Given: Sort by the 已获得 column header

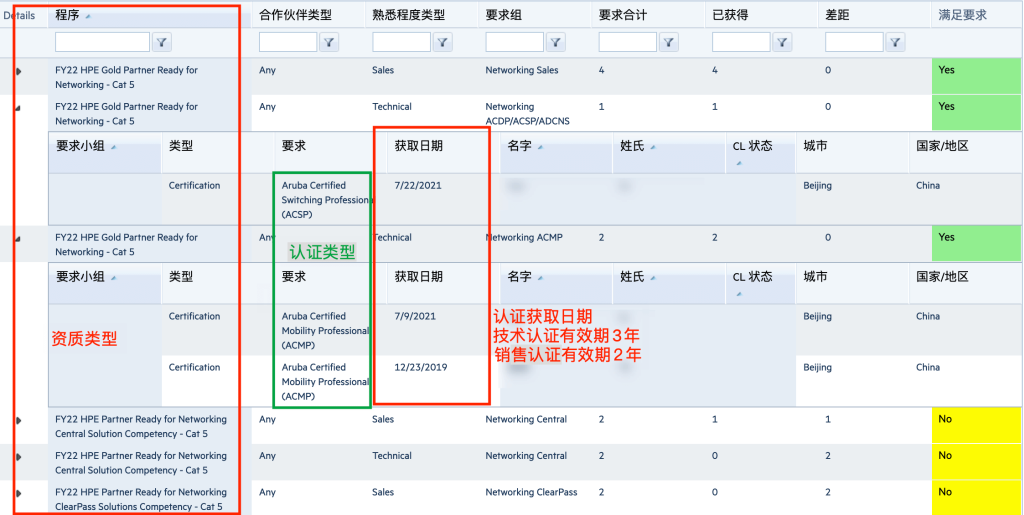Looking at the screenshot, I should click(x=730, y=15).
